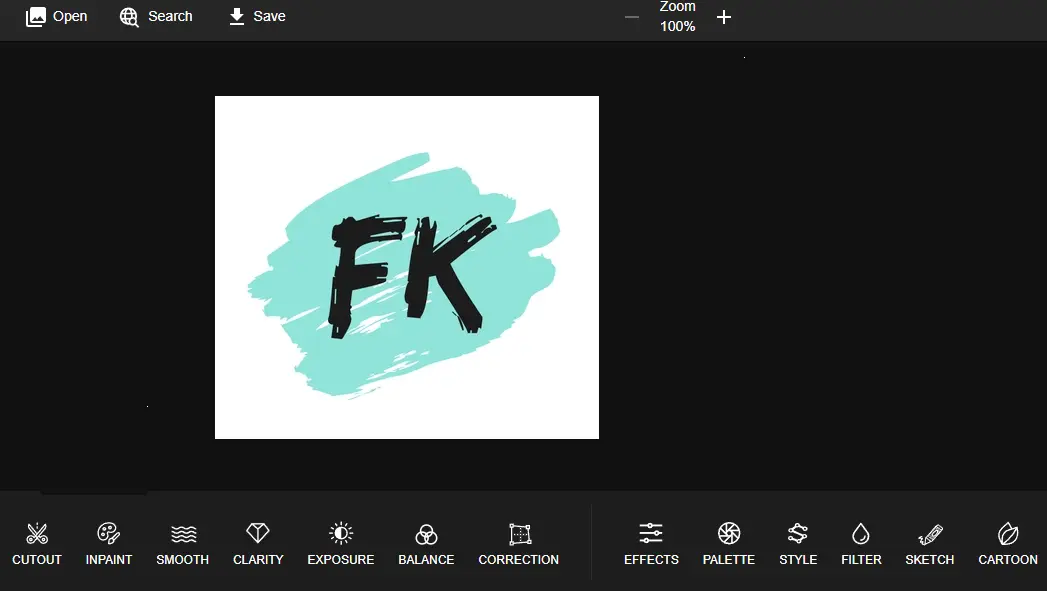The image size is (1047, 591).
Task: Open the Exposure sun tool
Action: coord(341,544)
